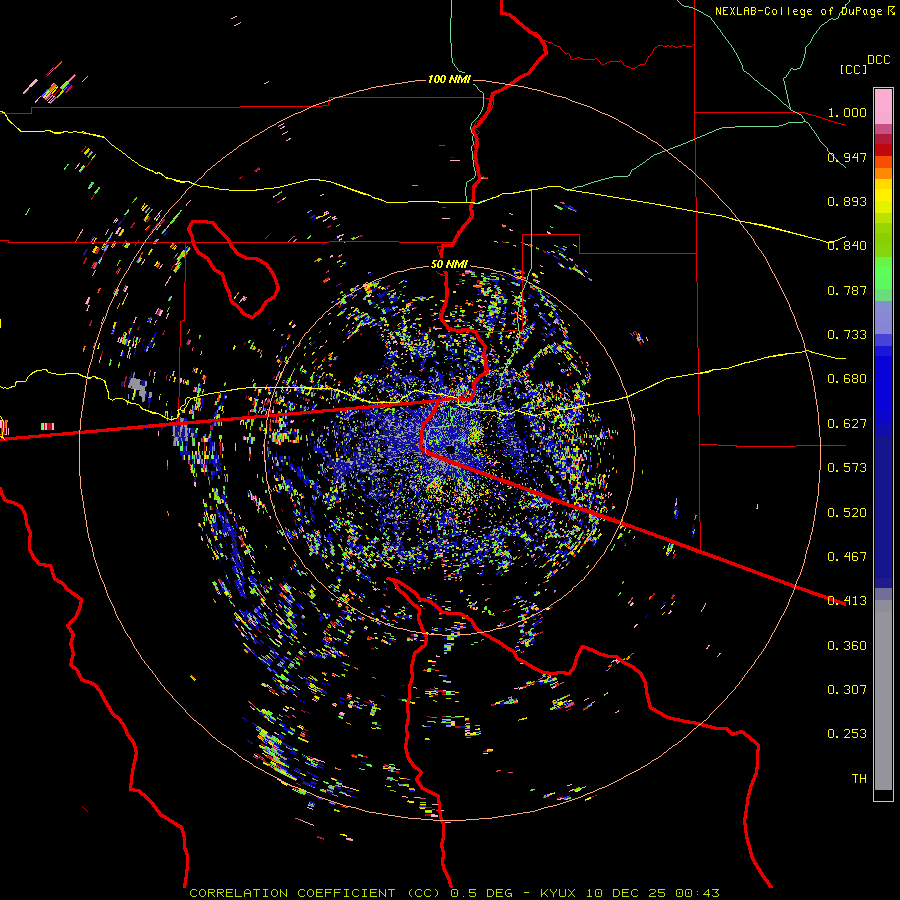The width and height of the screenshot is (900, 900).
Task: Click the DCC product label above legend
Action: tap(878, 60)
